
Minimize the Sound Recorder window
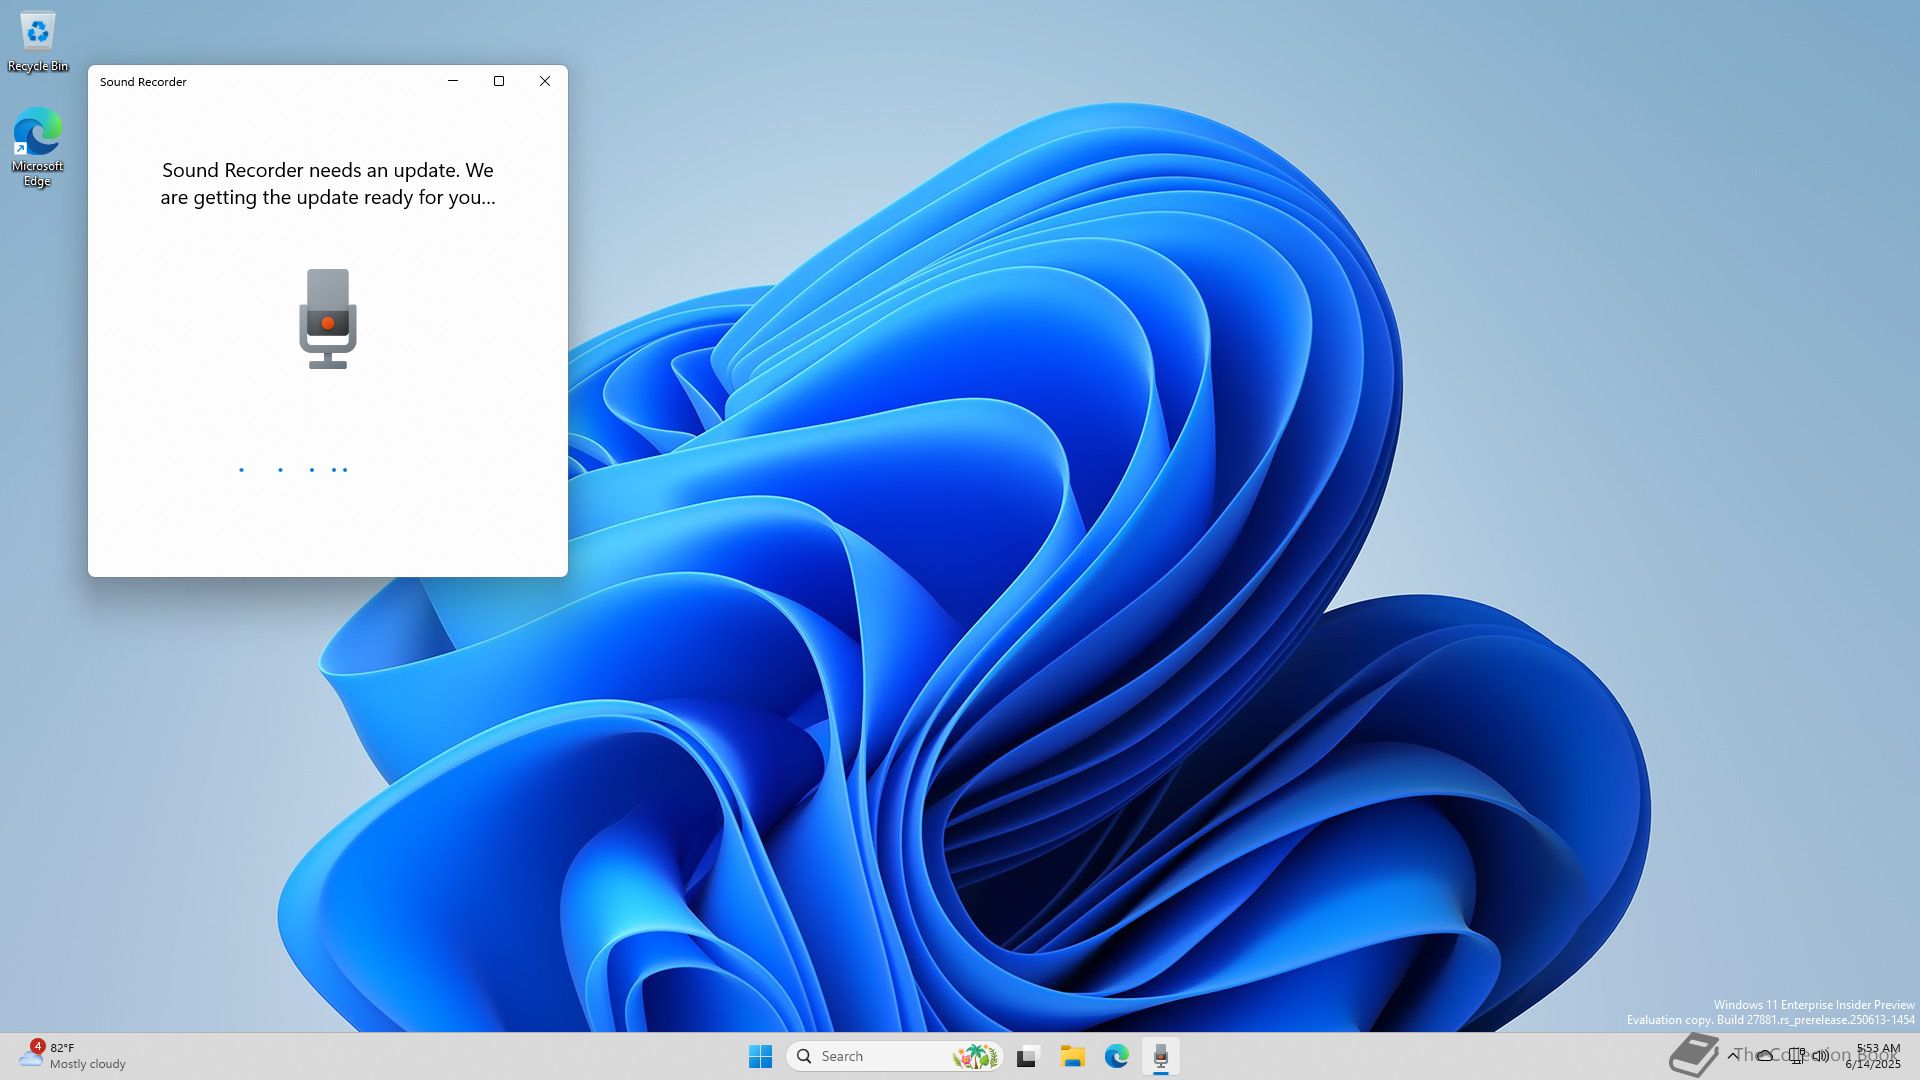tap(453, 81)
